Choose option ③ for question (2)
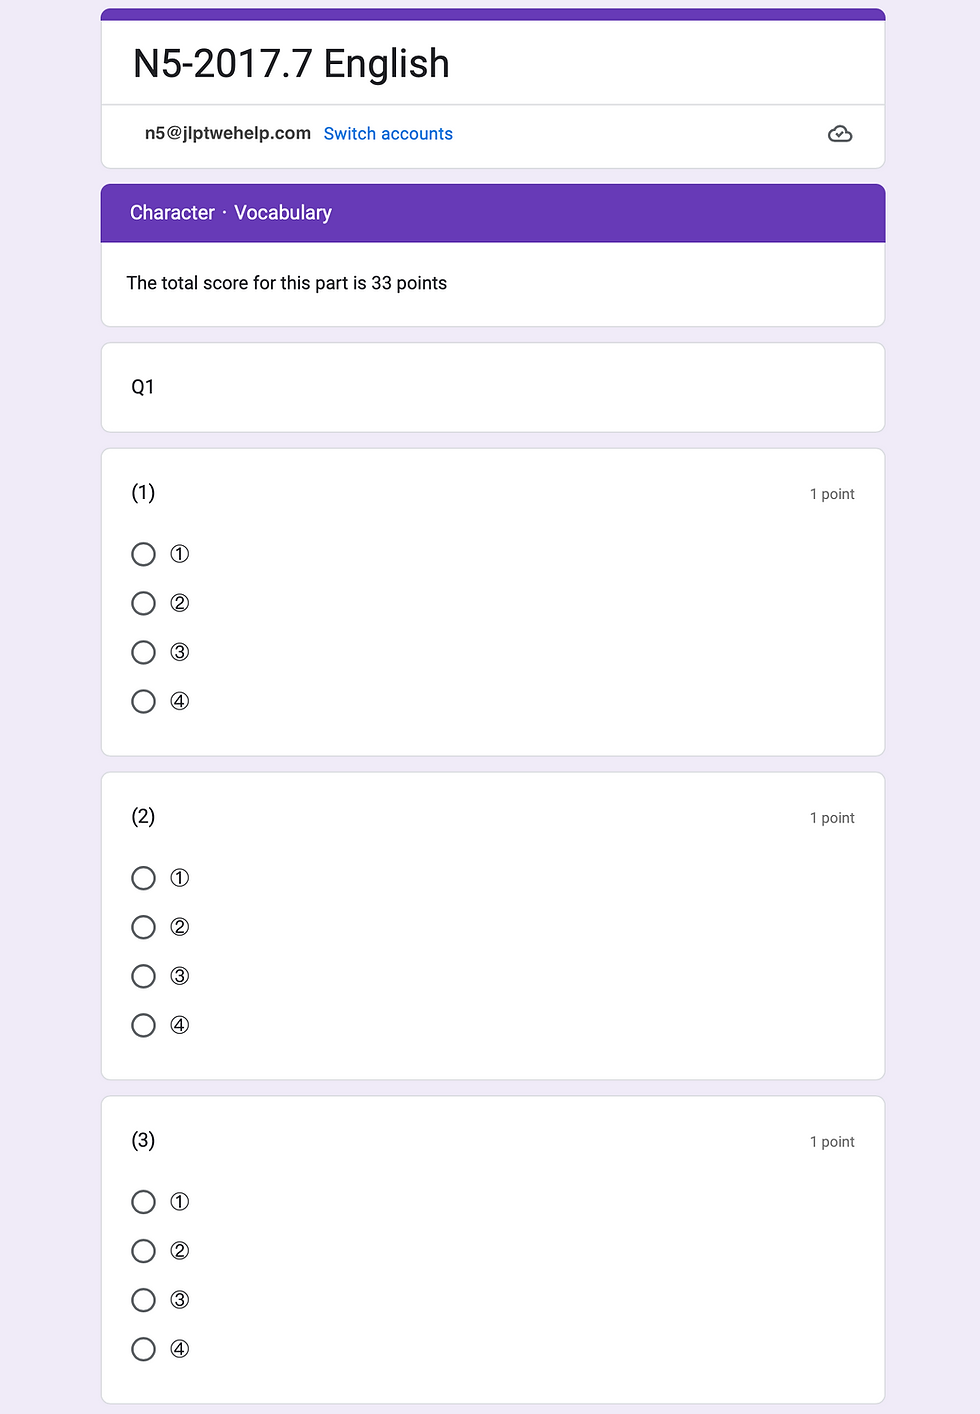This screenshot has height=1414, width=980. [144, 976]
